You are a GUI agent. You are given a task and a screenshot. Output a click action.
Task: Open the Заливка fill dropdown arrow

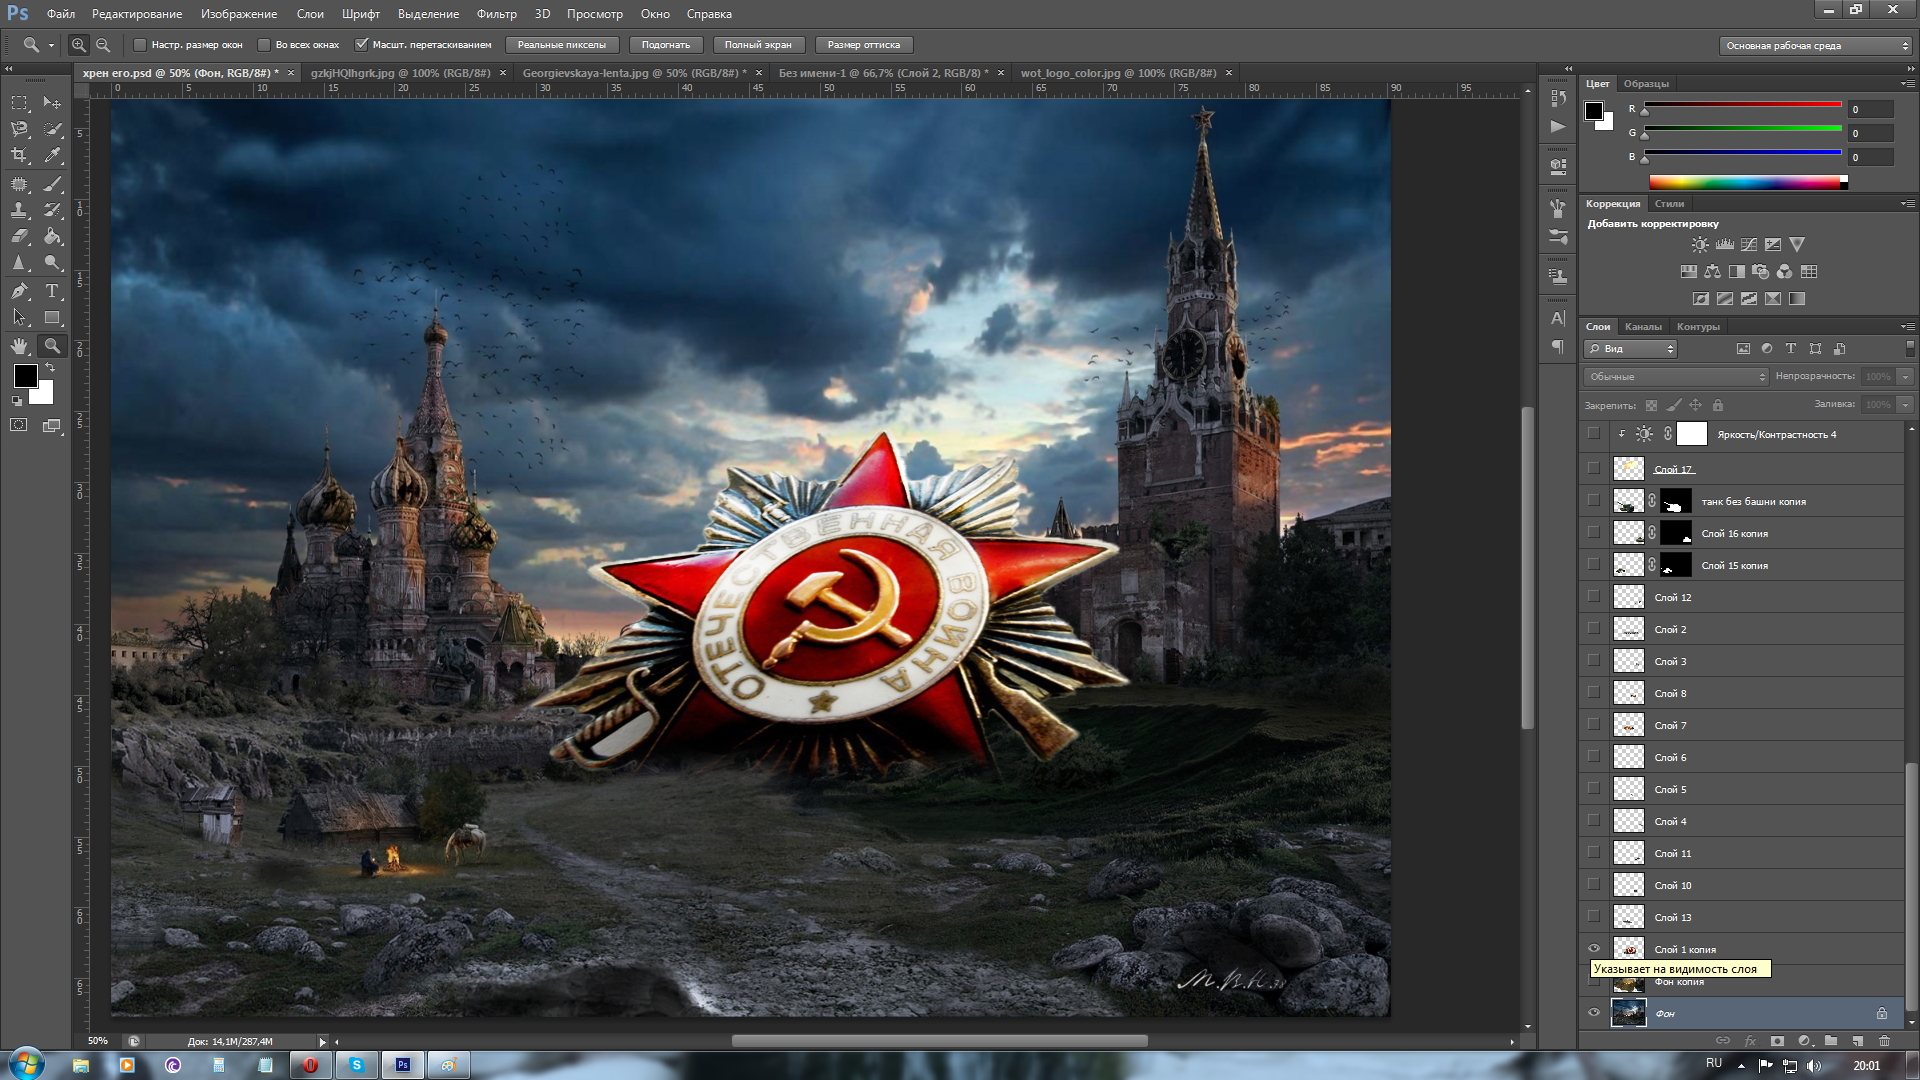coord(1905,405)
